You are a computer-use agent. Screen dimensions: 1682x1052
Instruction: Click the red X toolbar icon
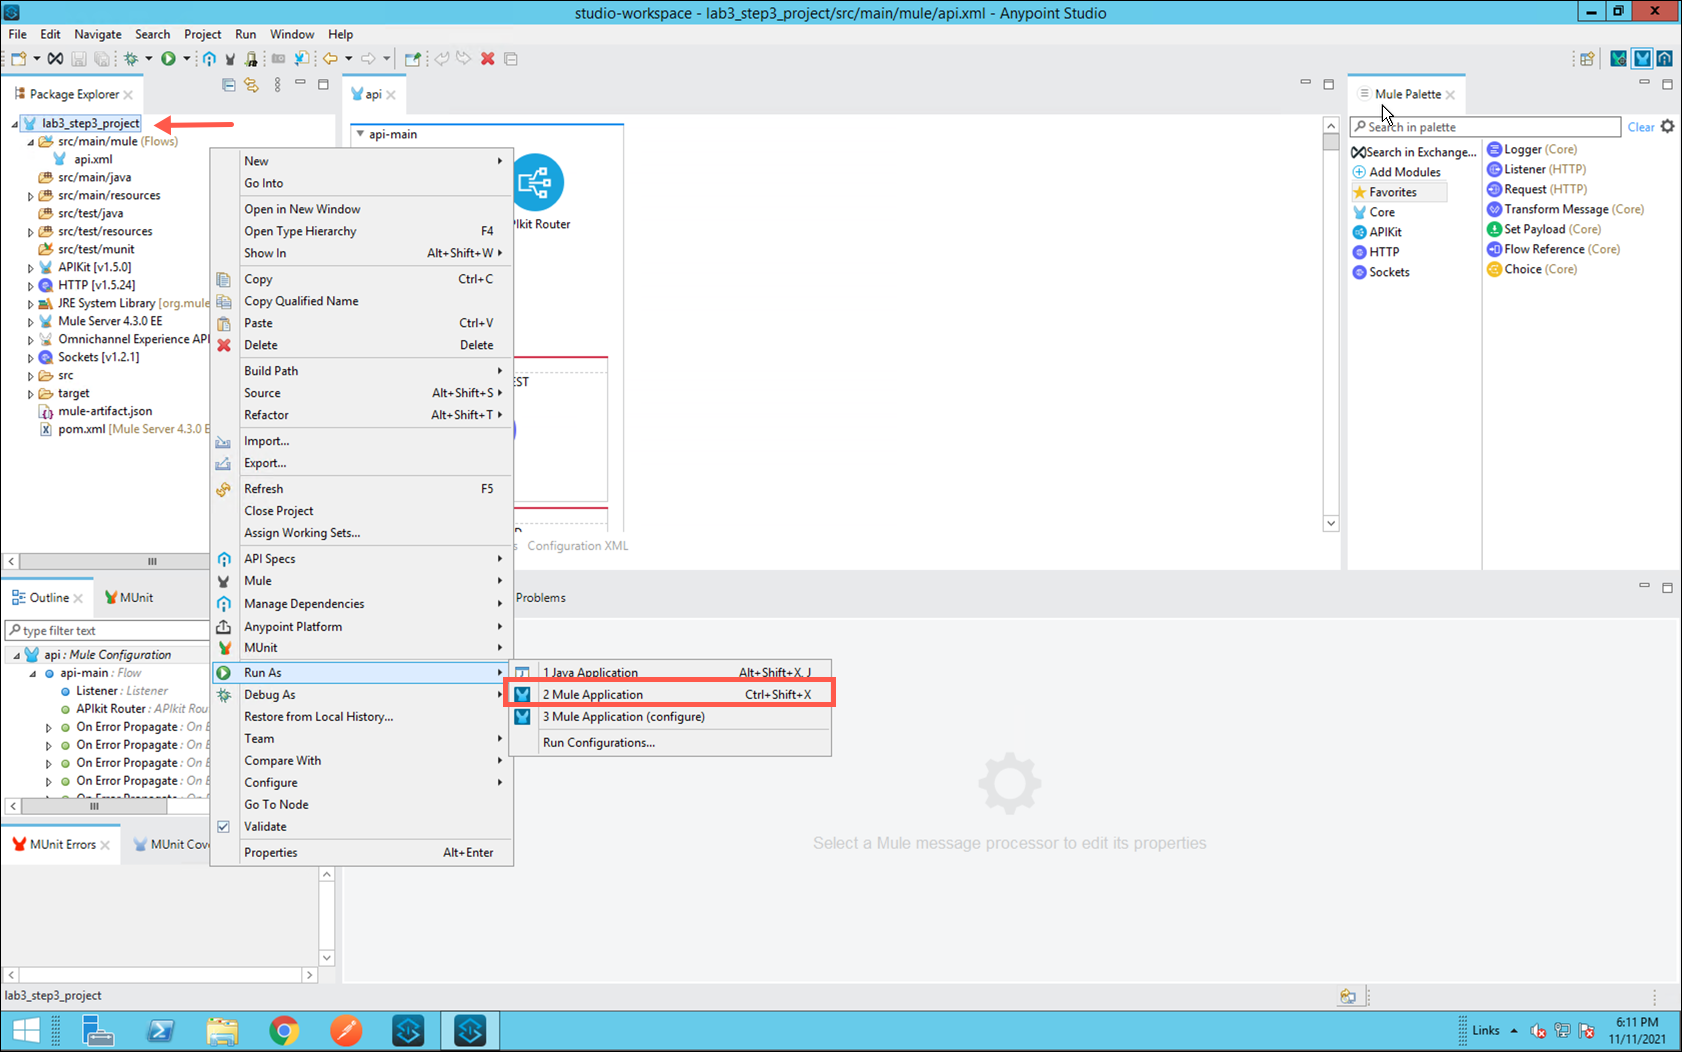click(488, 59)
